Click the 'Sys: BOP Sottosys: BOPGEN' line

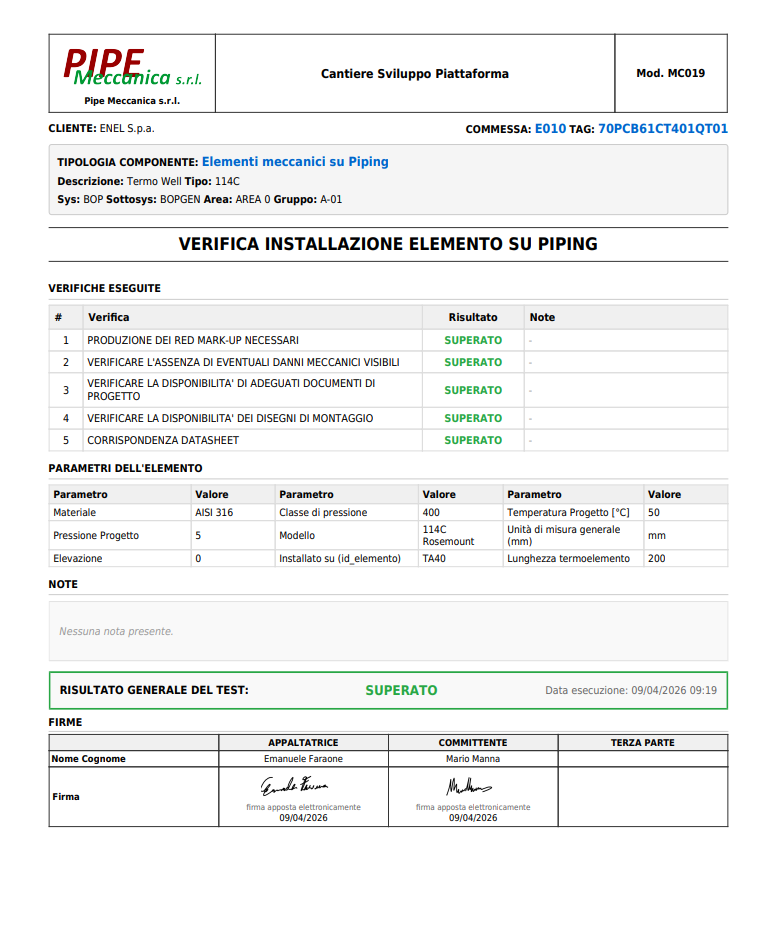[200, 199]
